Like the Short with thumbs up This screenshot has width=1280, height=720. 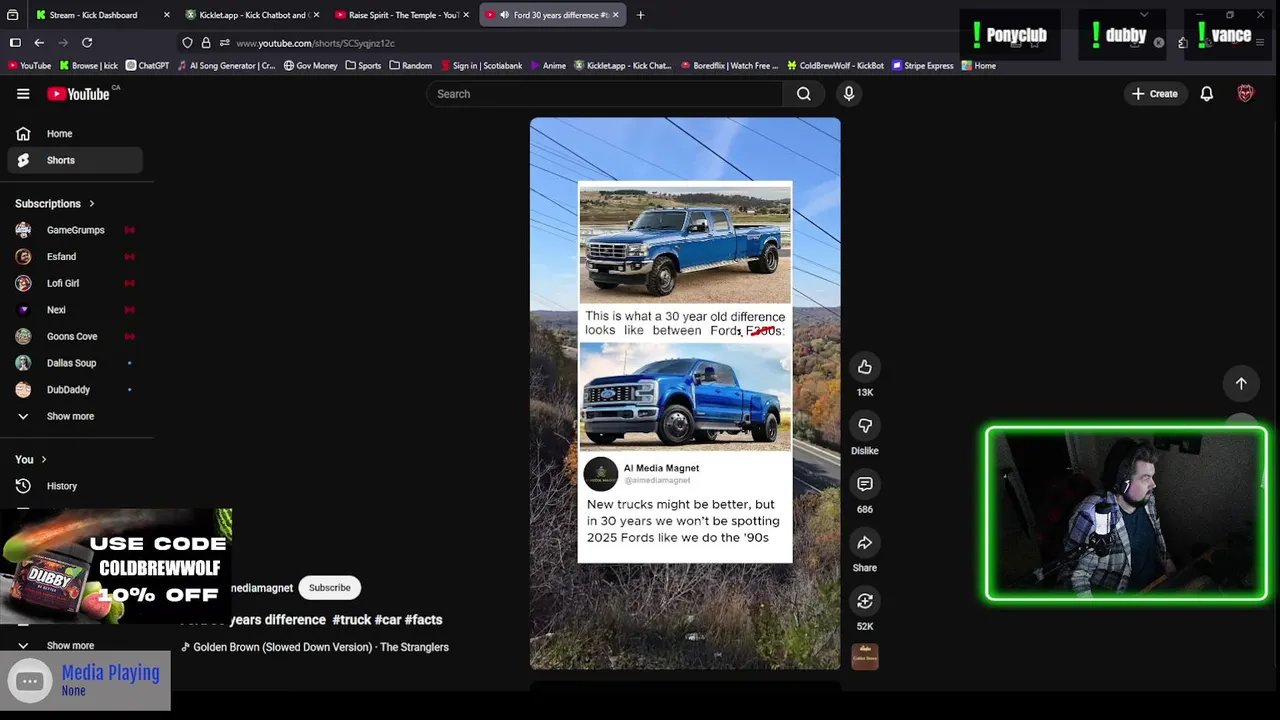865,367
